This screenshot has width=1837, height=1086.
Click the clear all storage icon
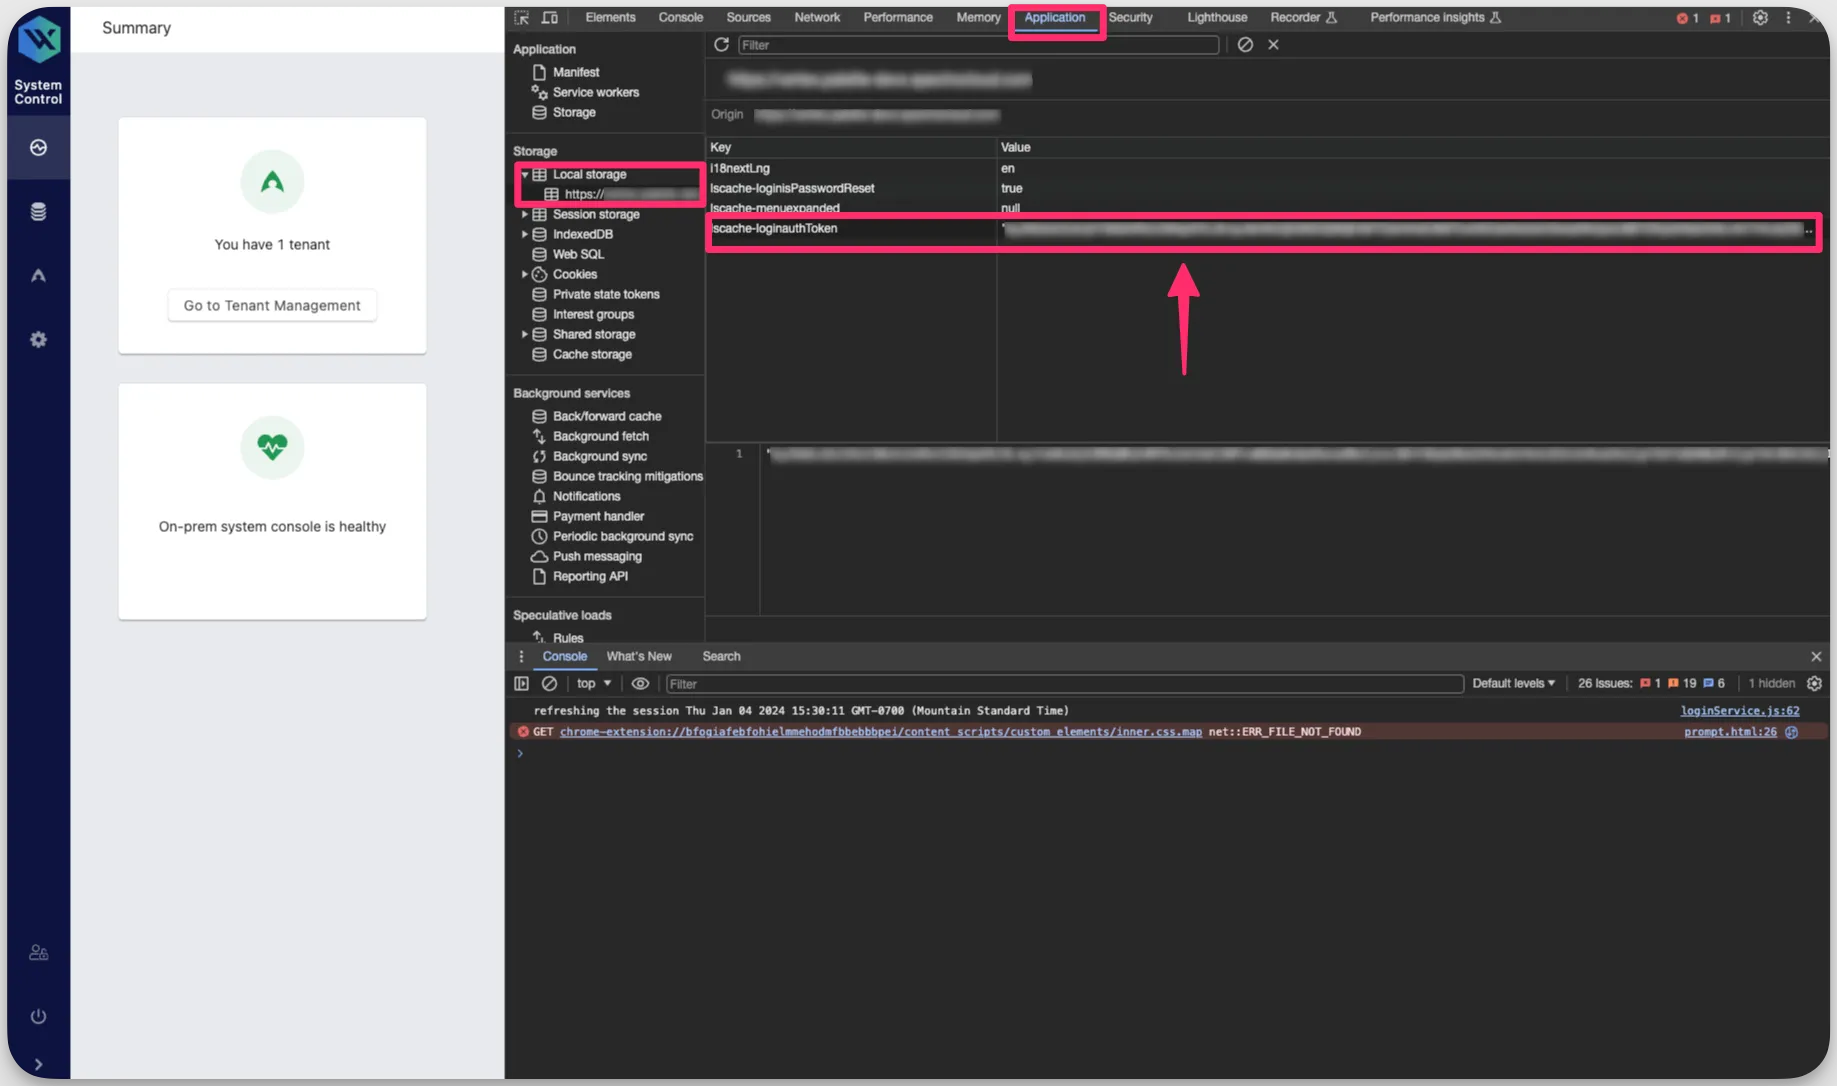click(x=1245, y=45)
